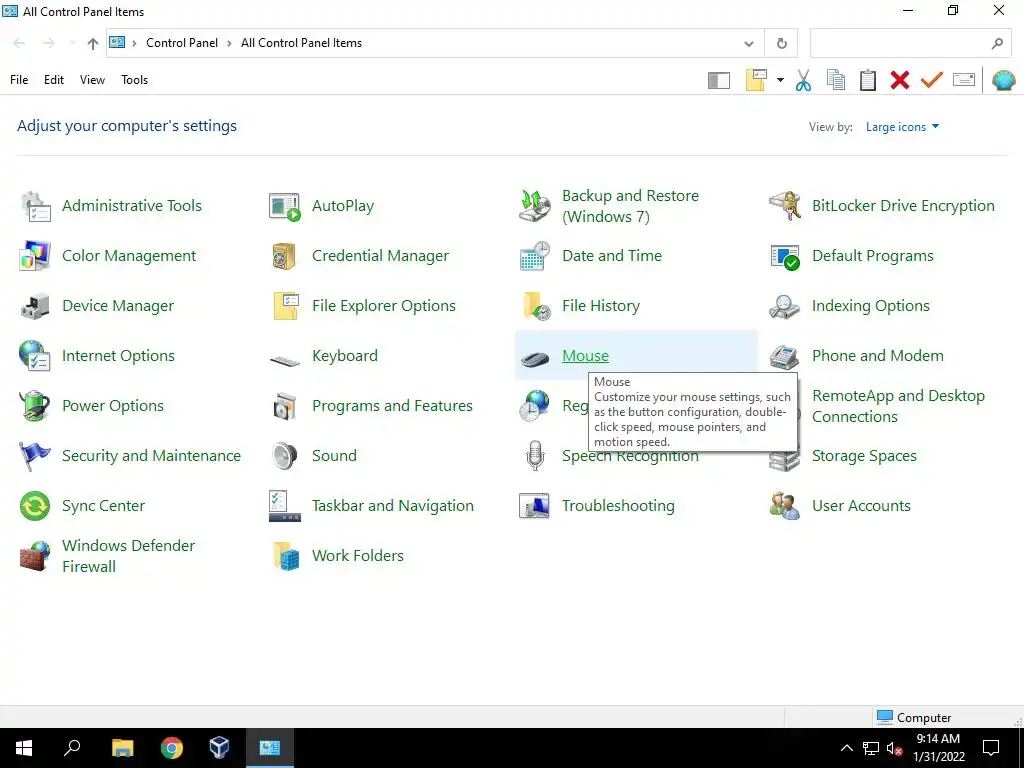Open the Device Manager icon
This screenshot has height=768, width=1024.
point(35,306)
